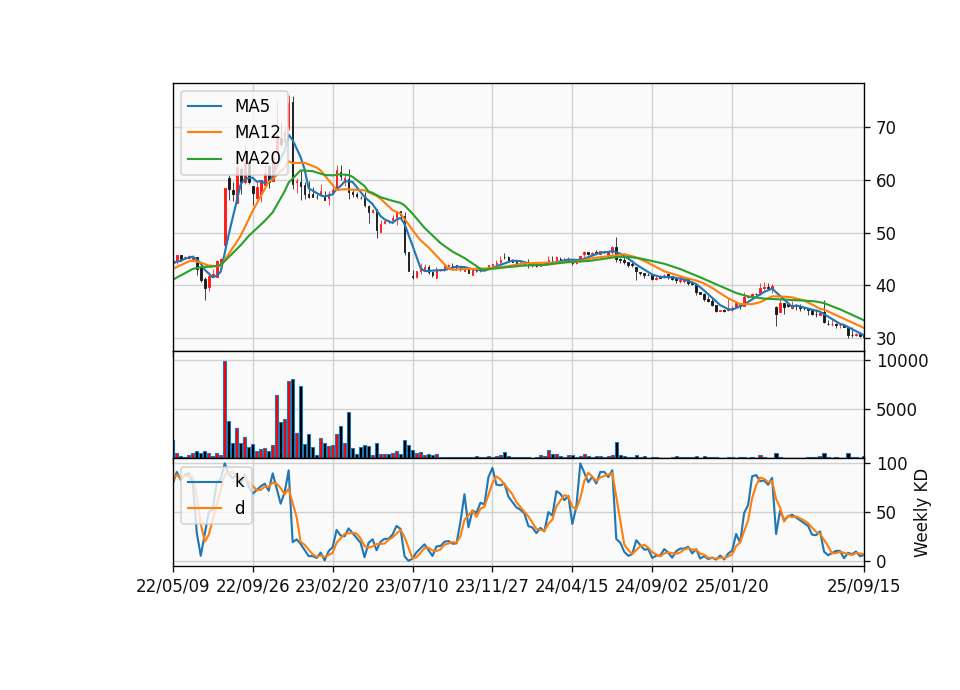This screenshot has width=960, height=690.
Task: Click the orange MA12 legend line sample
Action: 204,132
